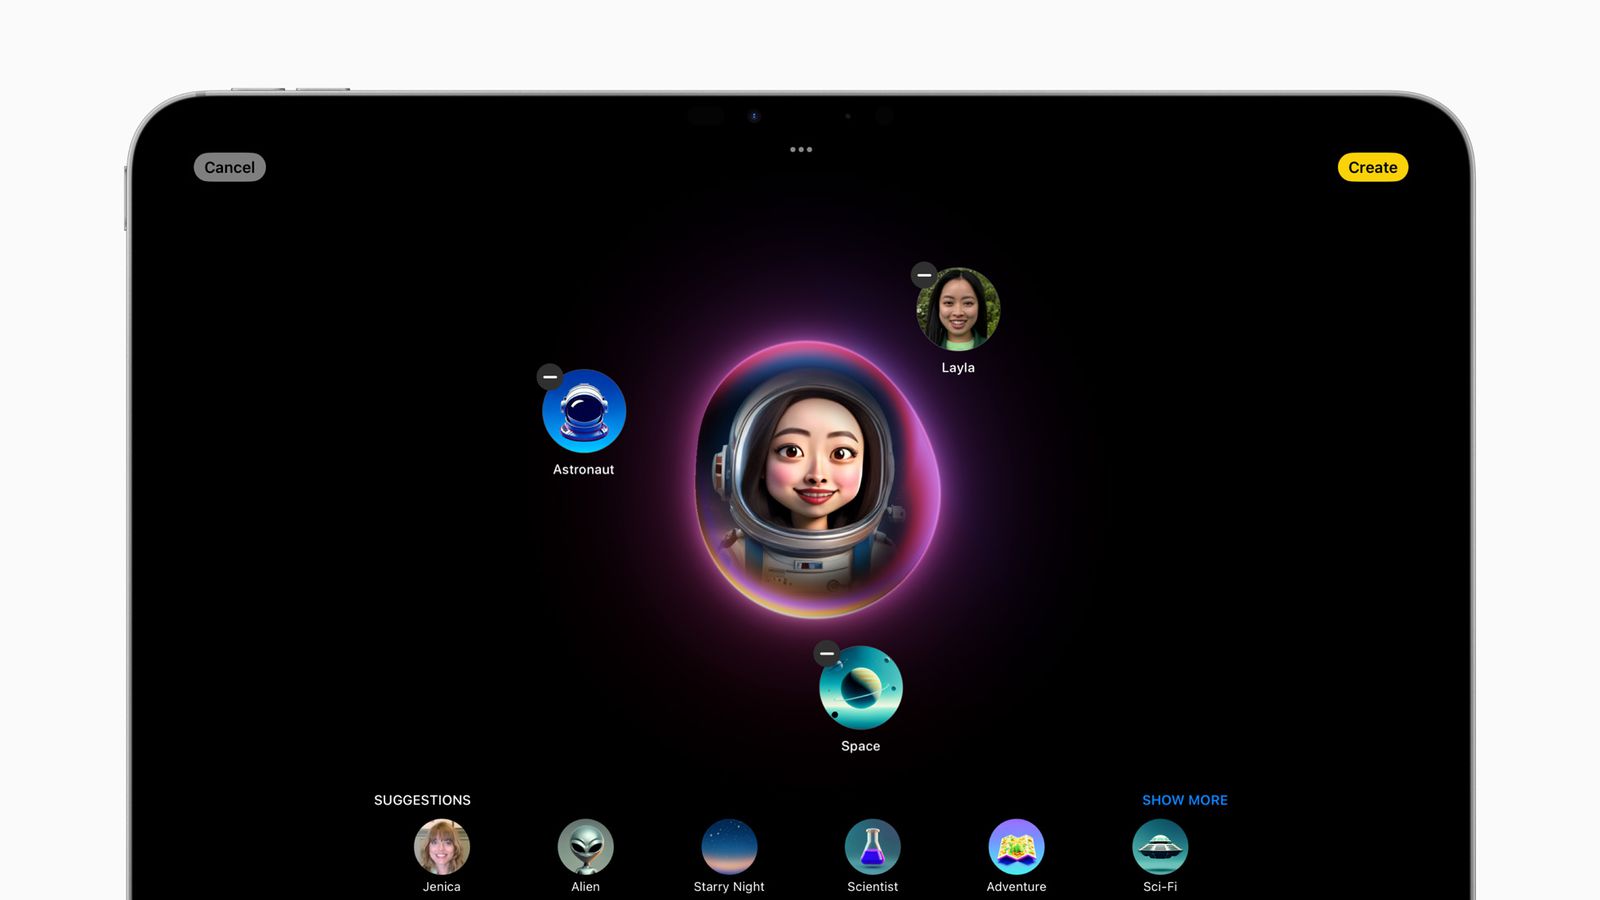Select the Sci-Fi UFO suggestion
The image size is (1600, 900).
pos(1160,848)
